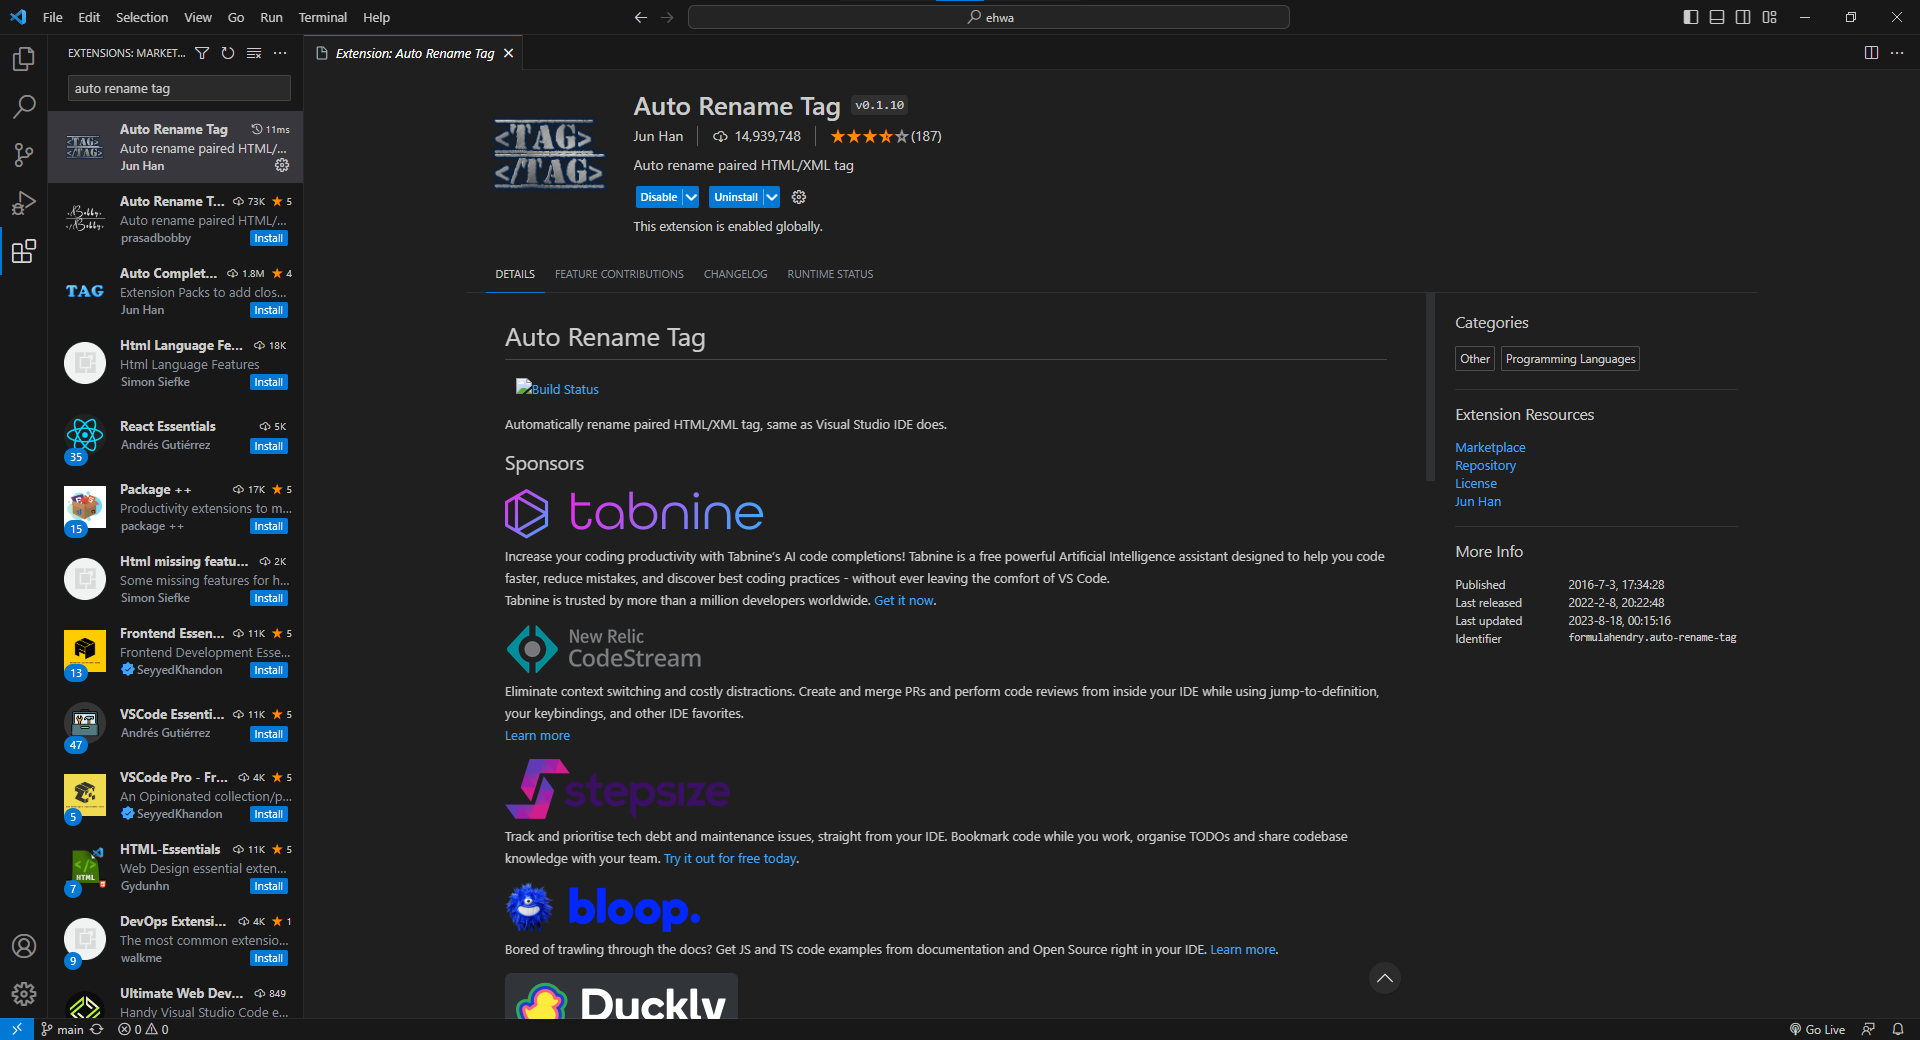
Task: Toggle the primary sidebar visibility
Action: pyautogui.click(x=1689, y=17)
